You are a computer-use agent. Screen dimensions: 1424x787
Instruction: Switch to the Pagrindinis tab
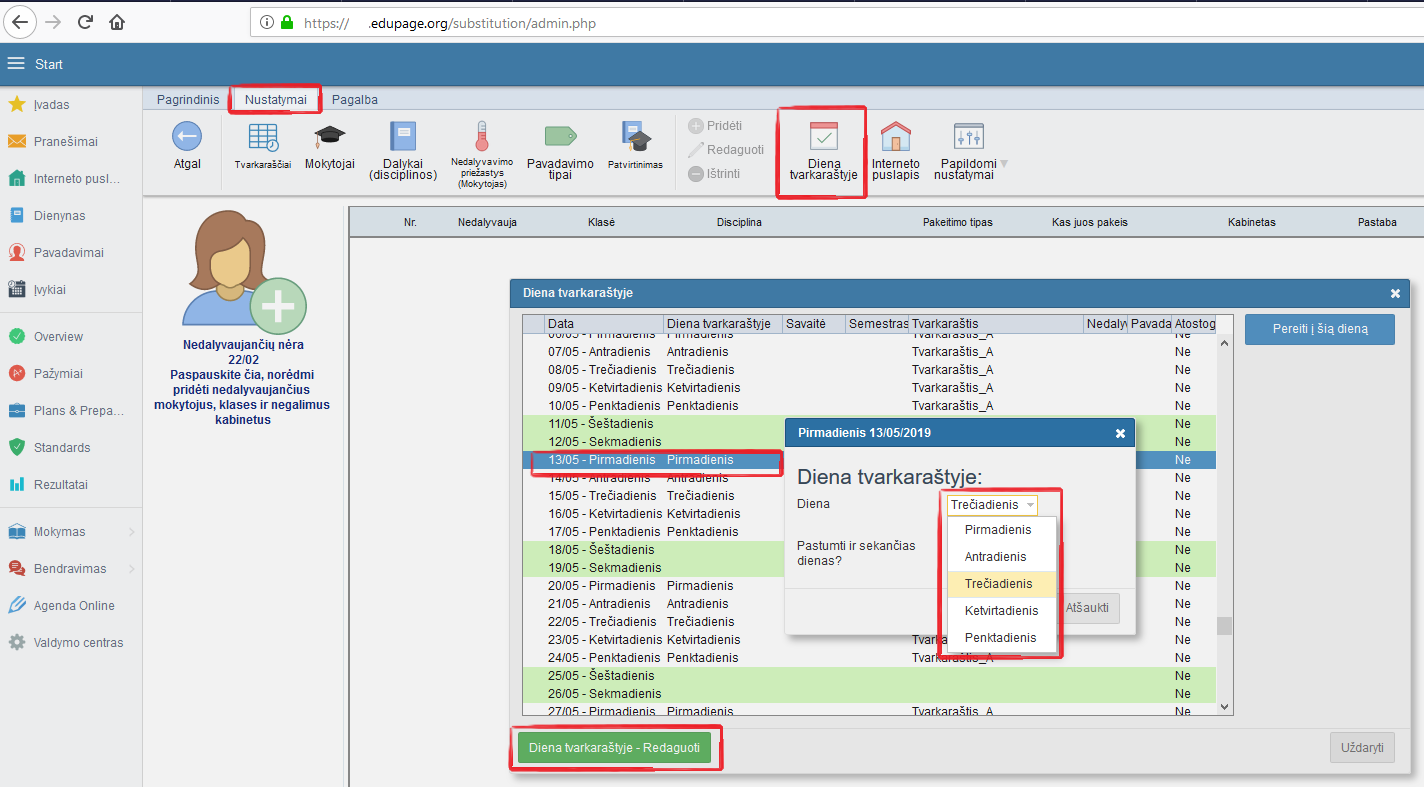pyautogui.click(x=187, y=99)
